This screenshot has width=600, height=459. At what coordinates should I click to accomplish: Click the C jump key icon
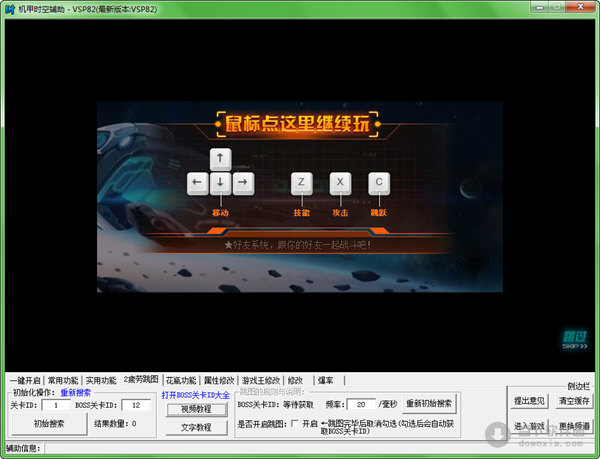(x=379, y=183)
